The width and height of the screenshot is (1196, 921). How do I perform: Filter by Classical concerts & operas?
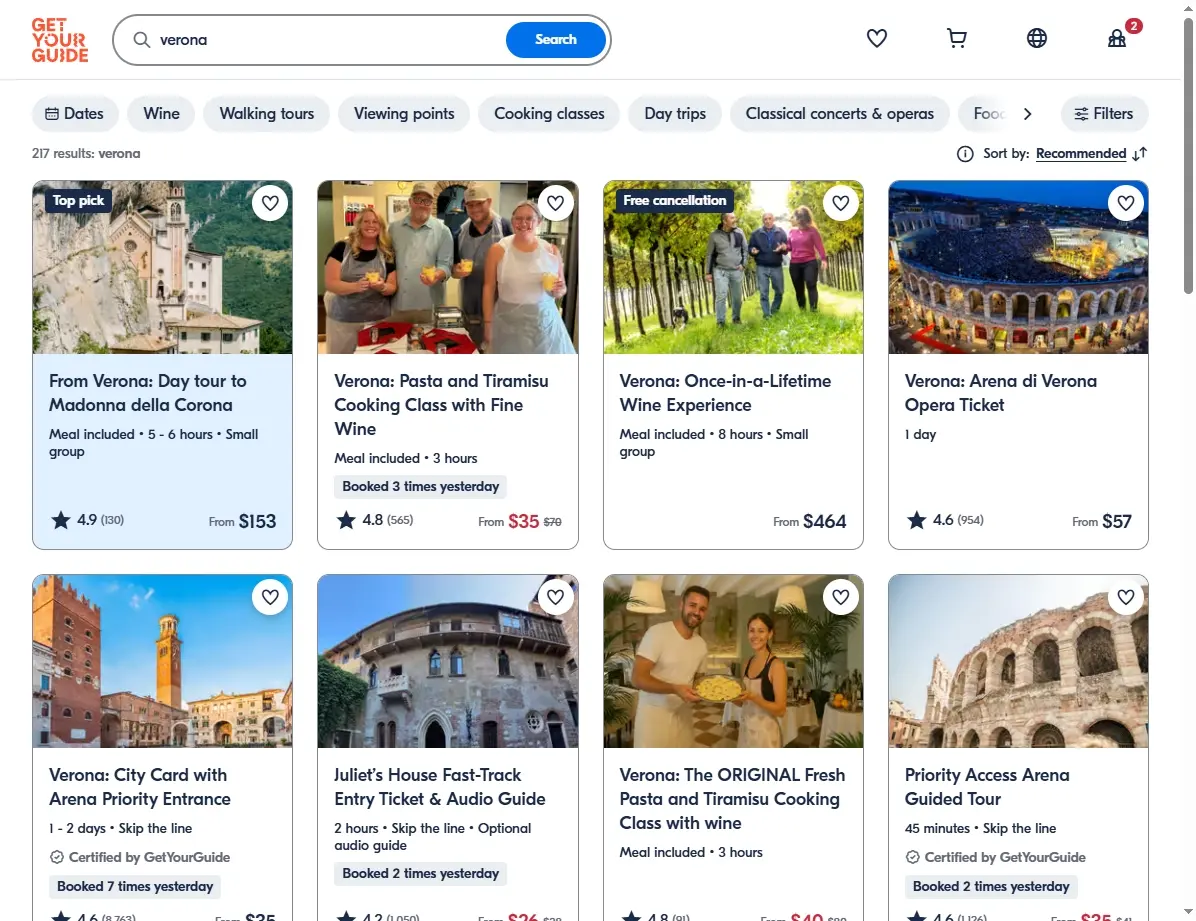pos(840,114)
